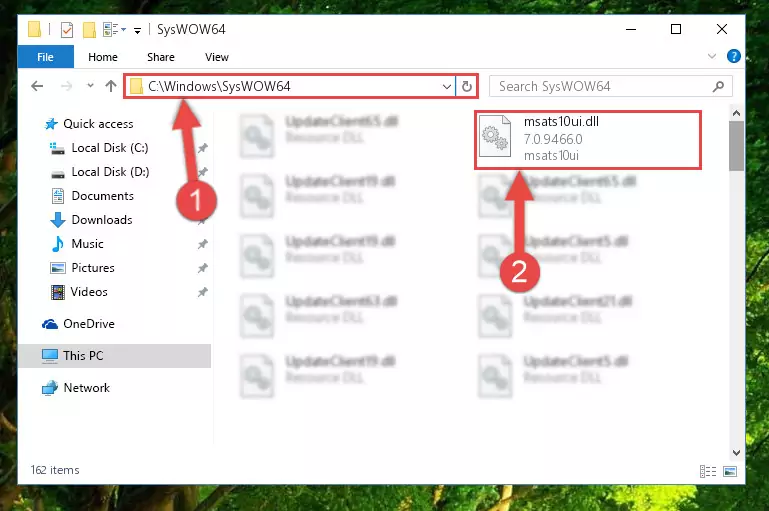Open the address bar history dropdown

tap(446, 87)
